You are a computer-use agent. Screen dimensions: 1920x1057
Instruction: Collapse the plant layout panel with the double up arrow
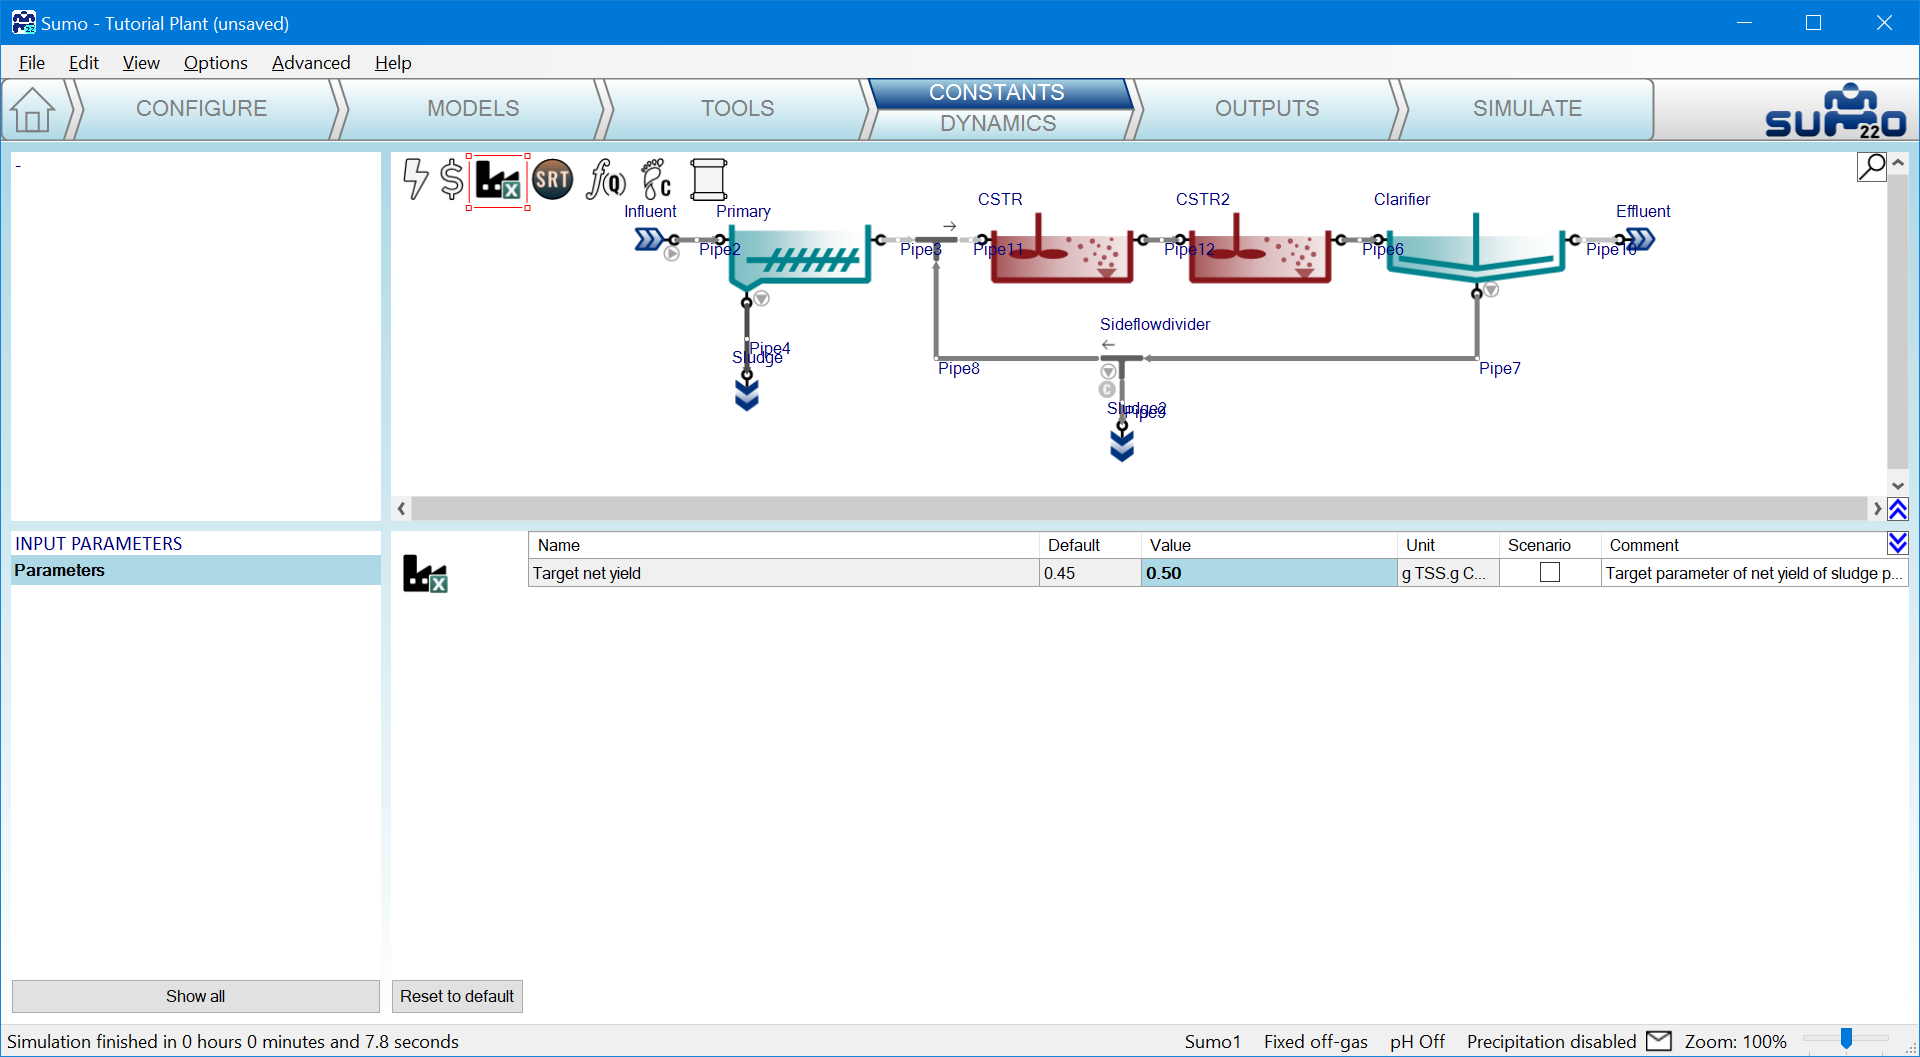[x=1897, y=509]
